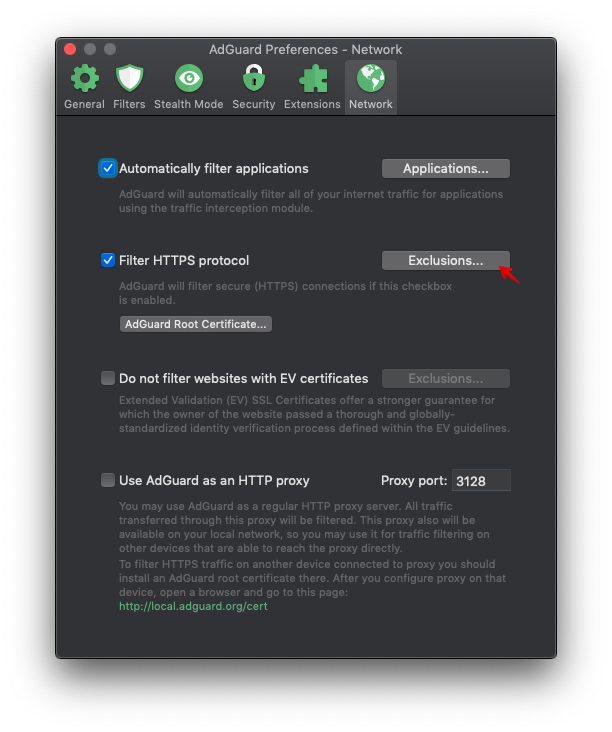Screen dimensions: 612x732
Task: Click the AdGuard Root Certificate... button
Action: coord(196,324)
